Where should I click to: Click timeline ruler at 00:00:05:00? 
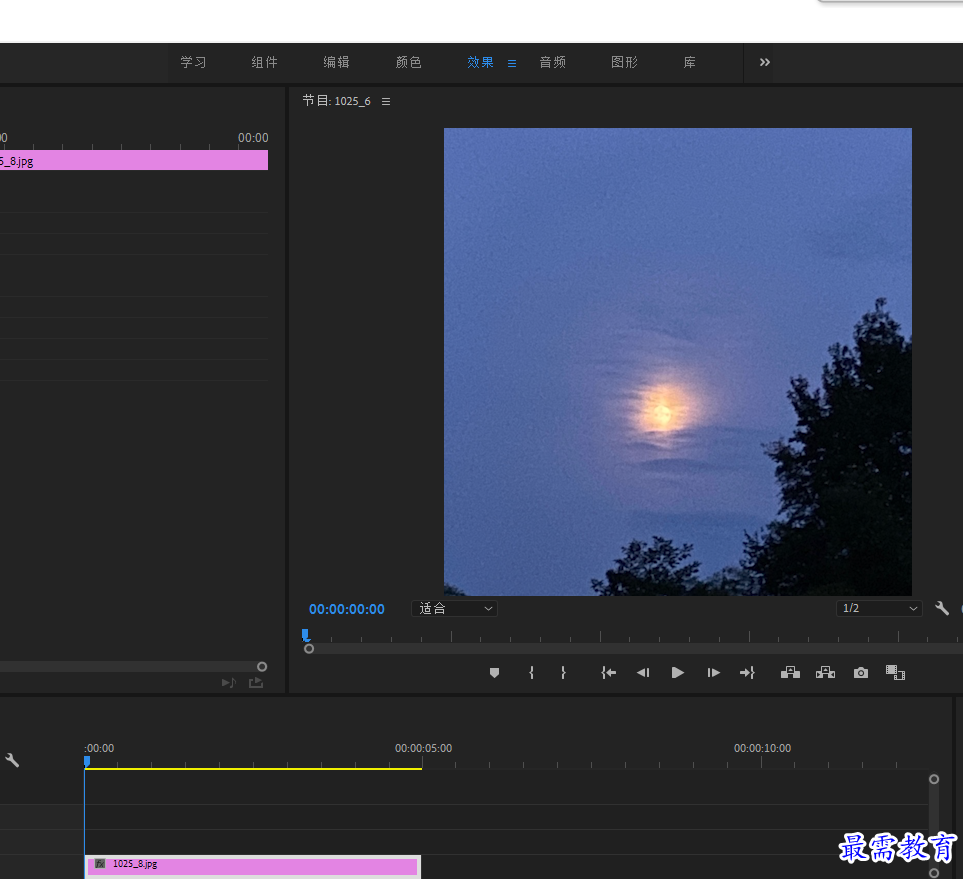coord(423,748)
